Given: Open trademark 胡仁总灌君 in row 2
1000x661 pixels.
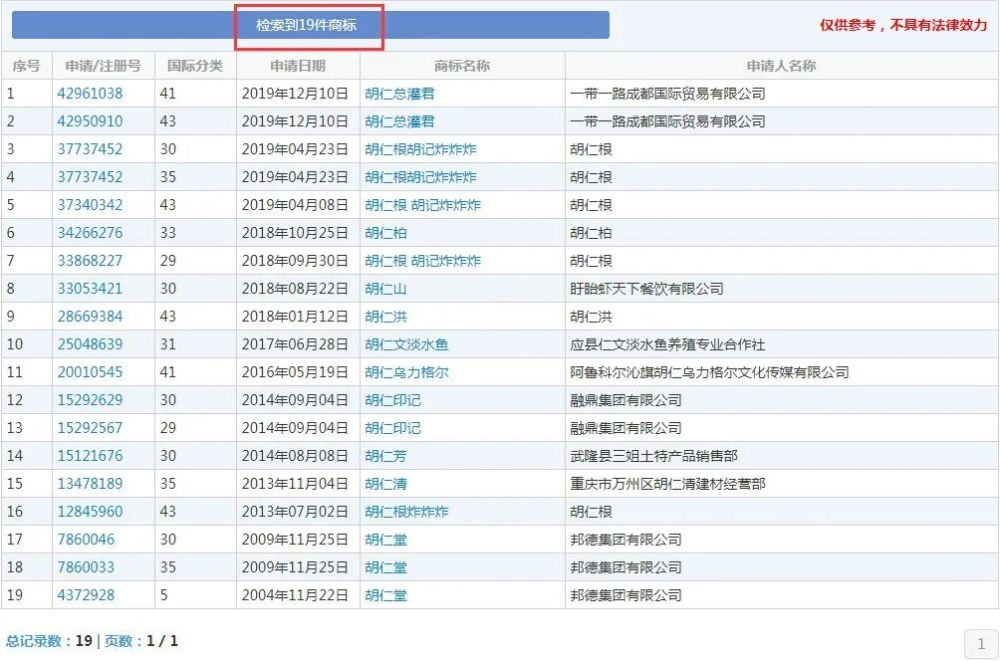Looking at the screenshot, I should [x=400, y=121].
